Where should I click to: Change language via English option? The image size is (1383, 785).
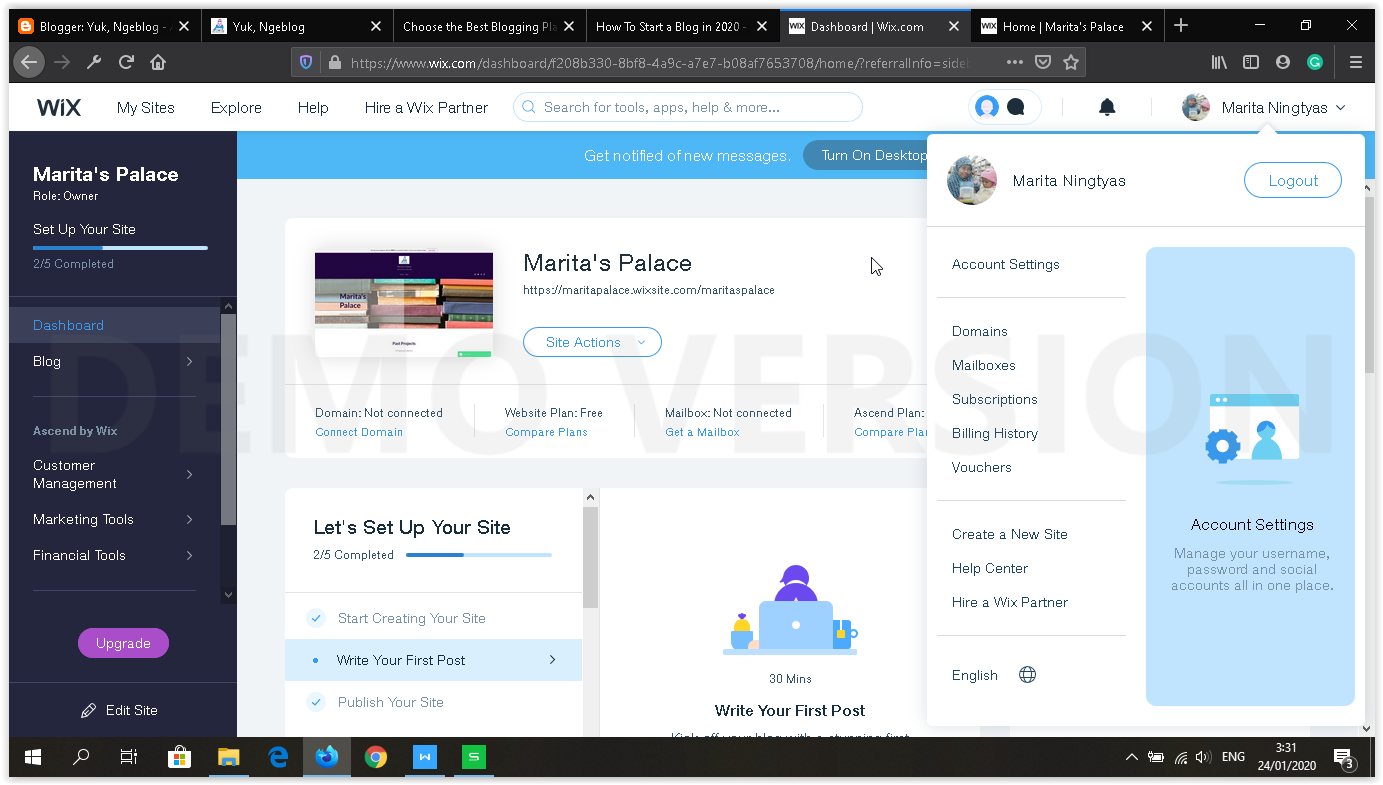[975, 675]
